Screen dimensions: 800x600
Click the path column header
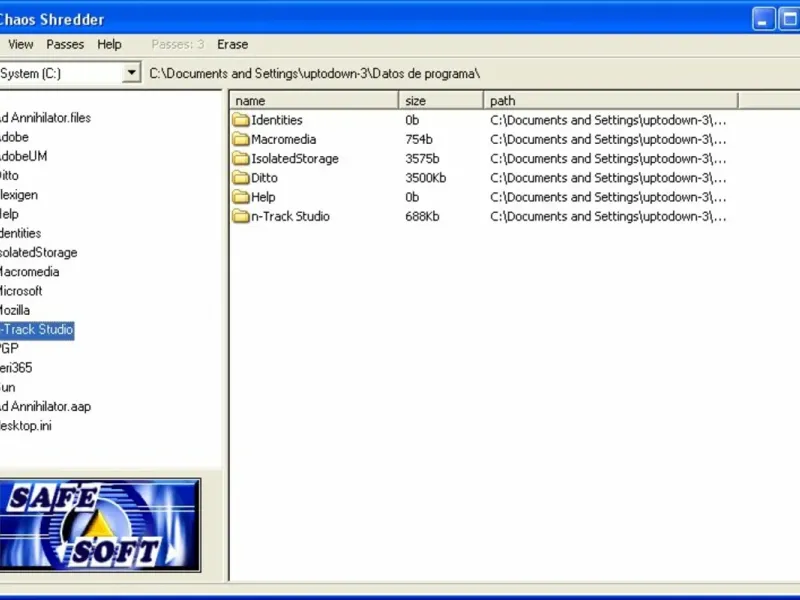click(610, 101)
